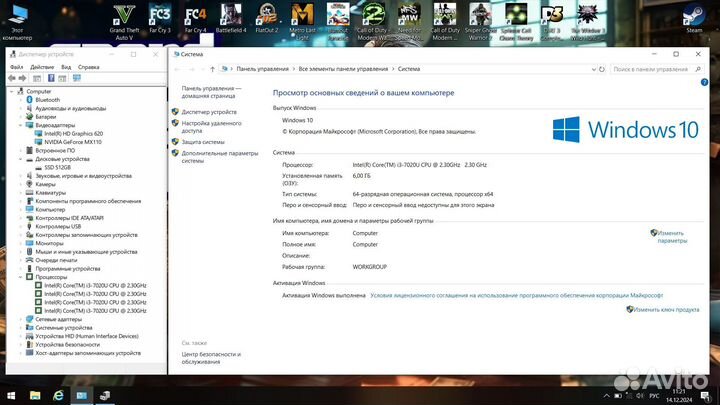
Task: Click the up arrow in System window navigation
Action: 212,69
